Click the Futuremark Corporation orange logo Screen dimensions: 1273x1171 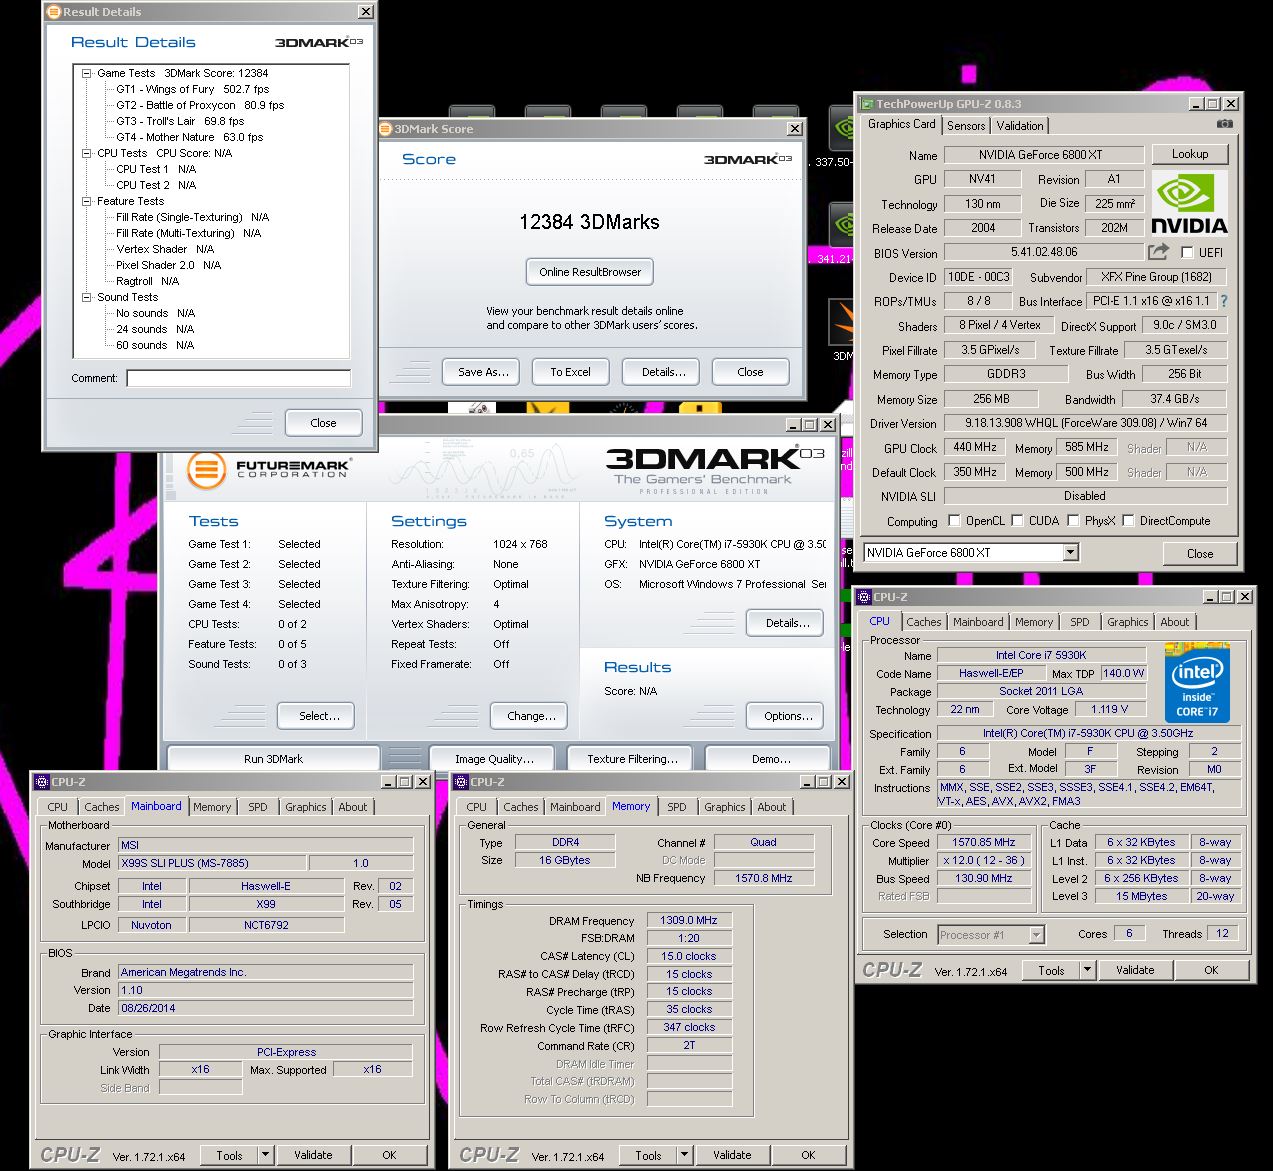pyautogui.click(x=207, y=469)
